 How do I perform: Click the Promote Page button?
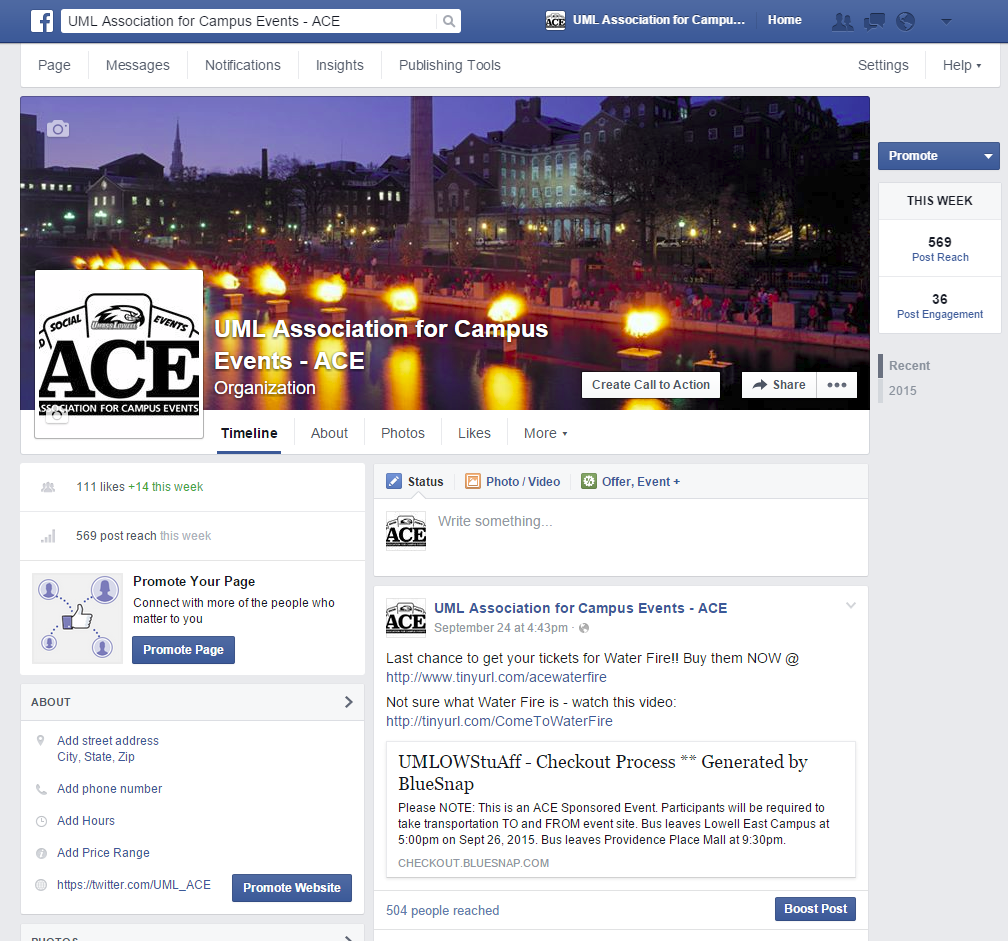tap(183, 650)
